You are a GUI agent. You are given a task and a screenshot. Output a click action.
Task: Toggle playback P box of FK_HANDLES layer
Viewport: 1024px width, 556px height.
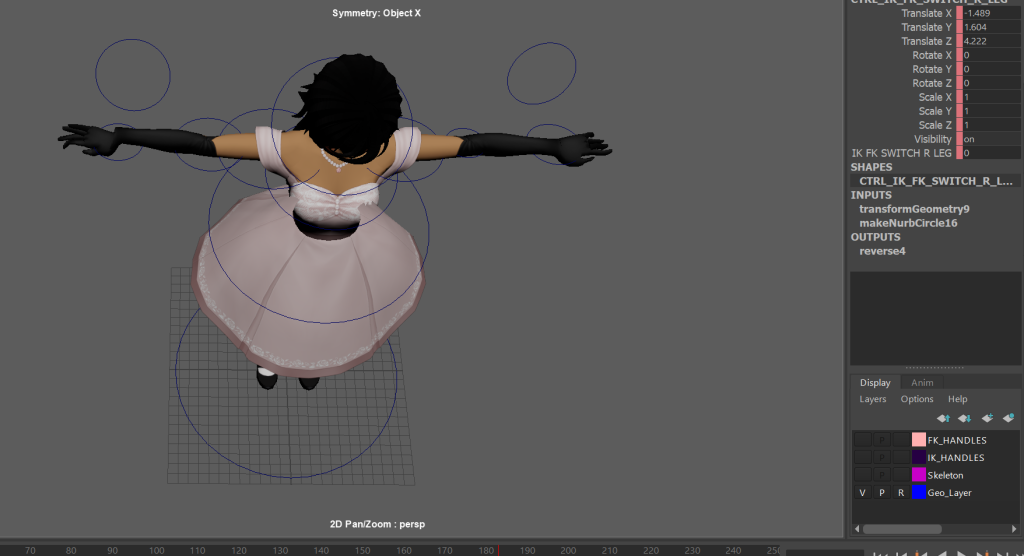tap(882, 440)
